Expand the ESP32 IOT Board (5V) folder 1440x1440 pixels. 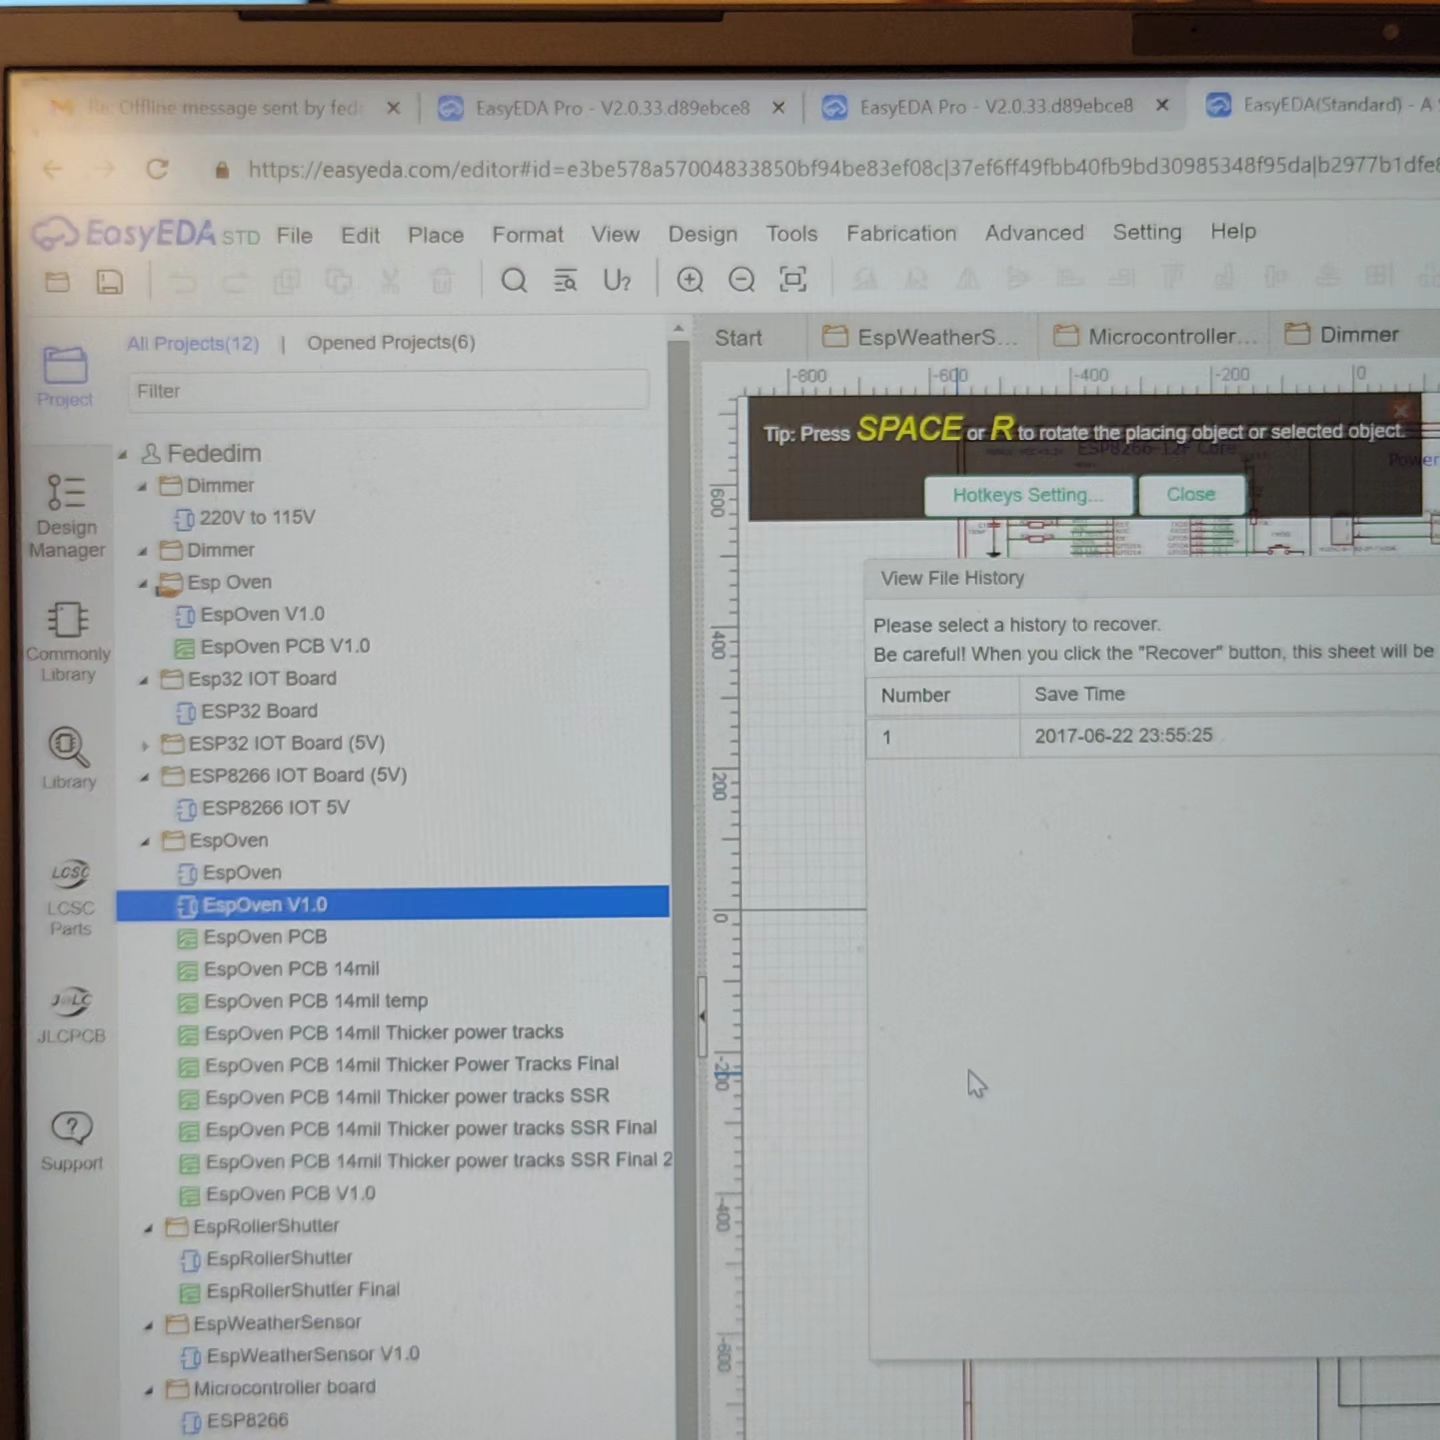click(145, 745)
